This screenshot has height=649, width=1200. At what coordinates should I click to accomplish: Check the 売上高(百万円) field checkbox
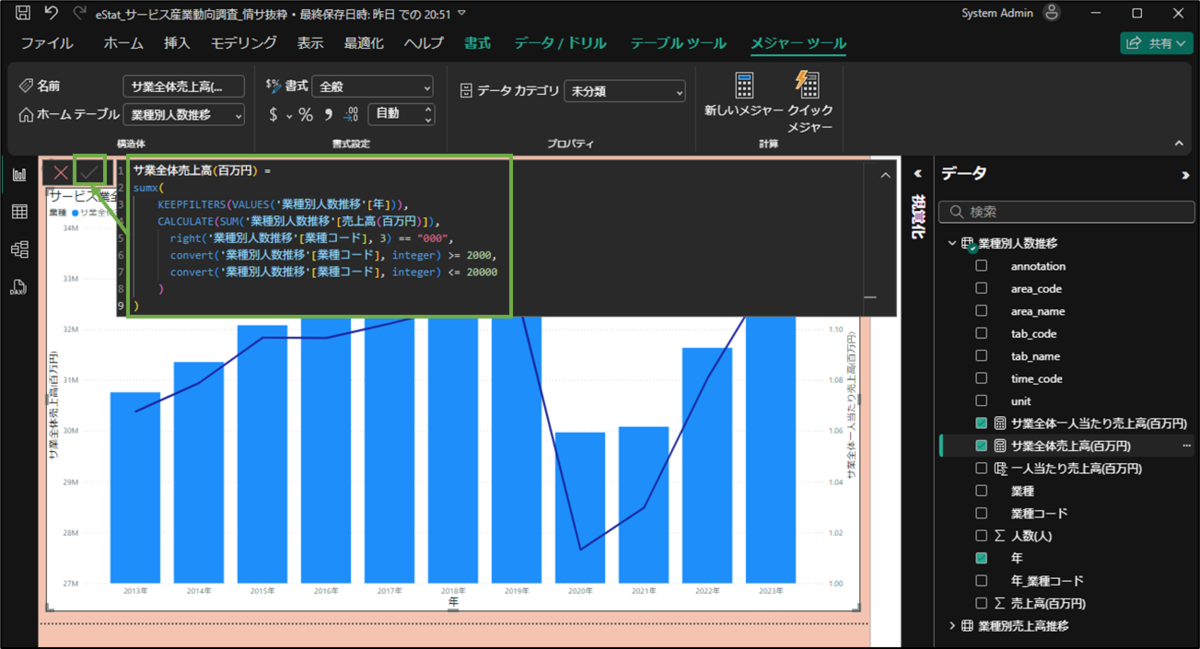[981, 603]
